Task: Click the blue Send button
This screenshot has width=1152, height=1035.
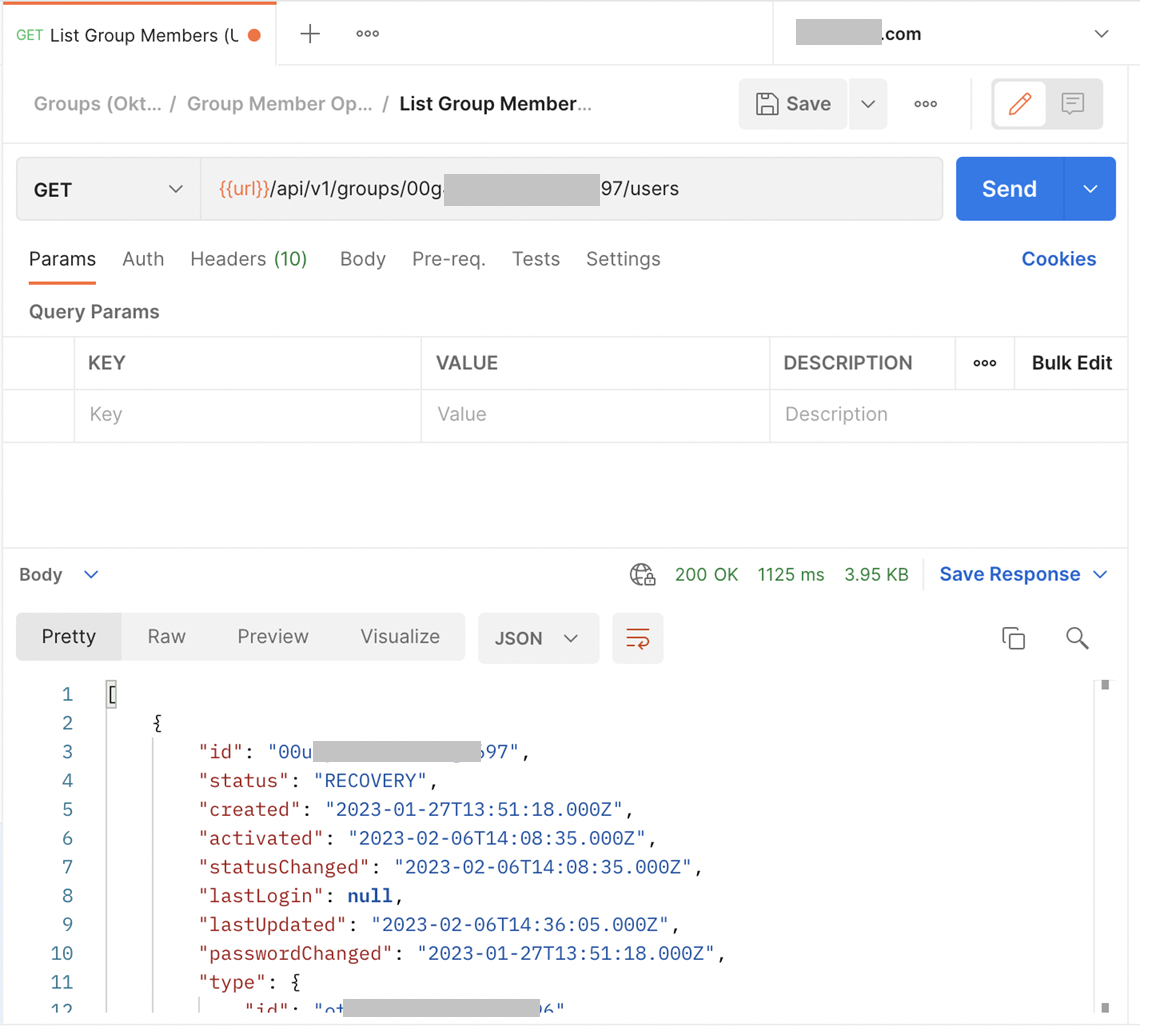Action: coord(1008,189)
